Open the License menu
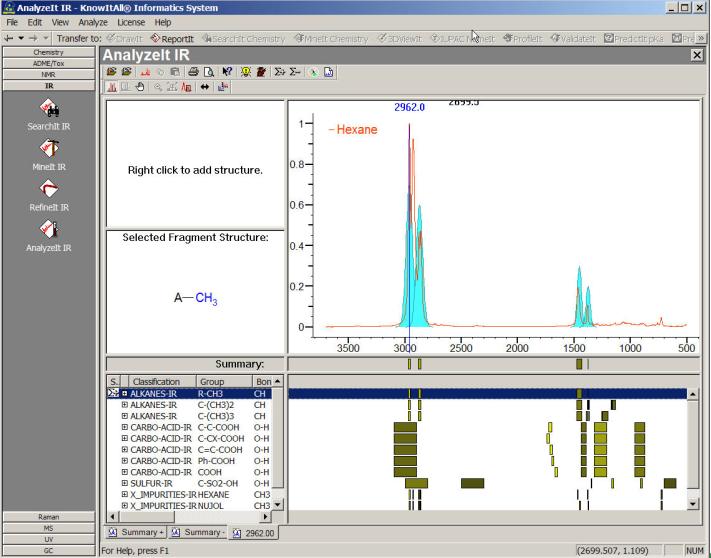Viewport: 711px width, 558px height. 131,22
